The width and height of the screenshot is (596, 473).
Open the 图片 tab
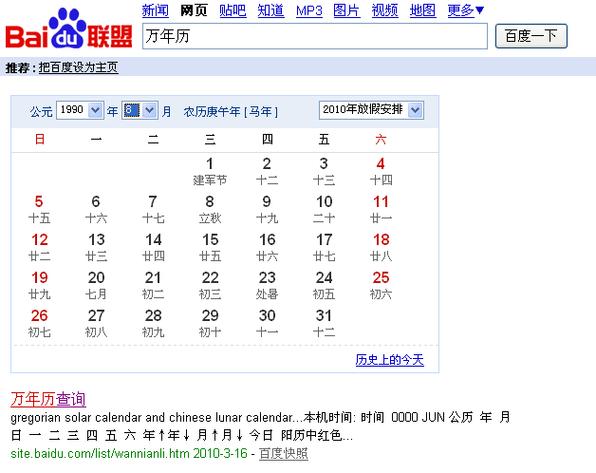[x=346, y=10]
